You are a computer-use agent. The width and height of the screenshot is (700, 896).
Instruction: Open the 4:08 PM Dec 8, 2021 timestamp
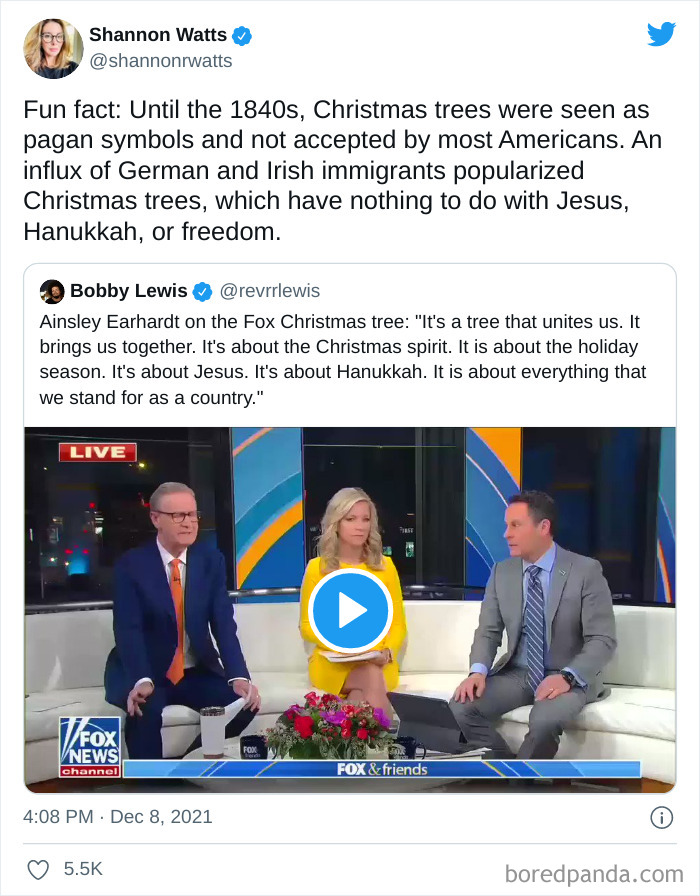pos(118,817)
